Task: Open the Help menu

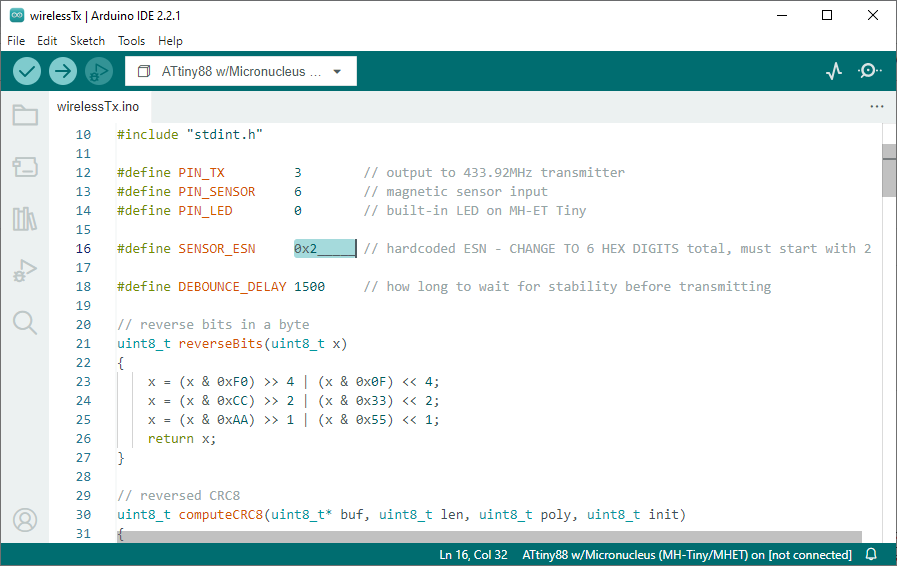Action: [x=170, y=41]
